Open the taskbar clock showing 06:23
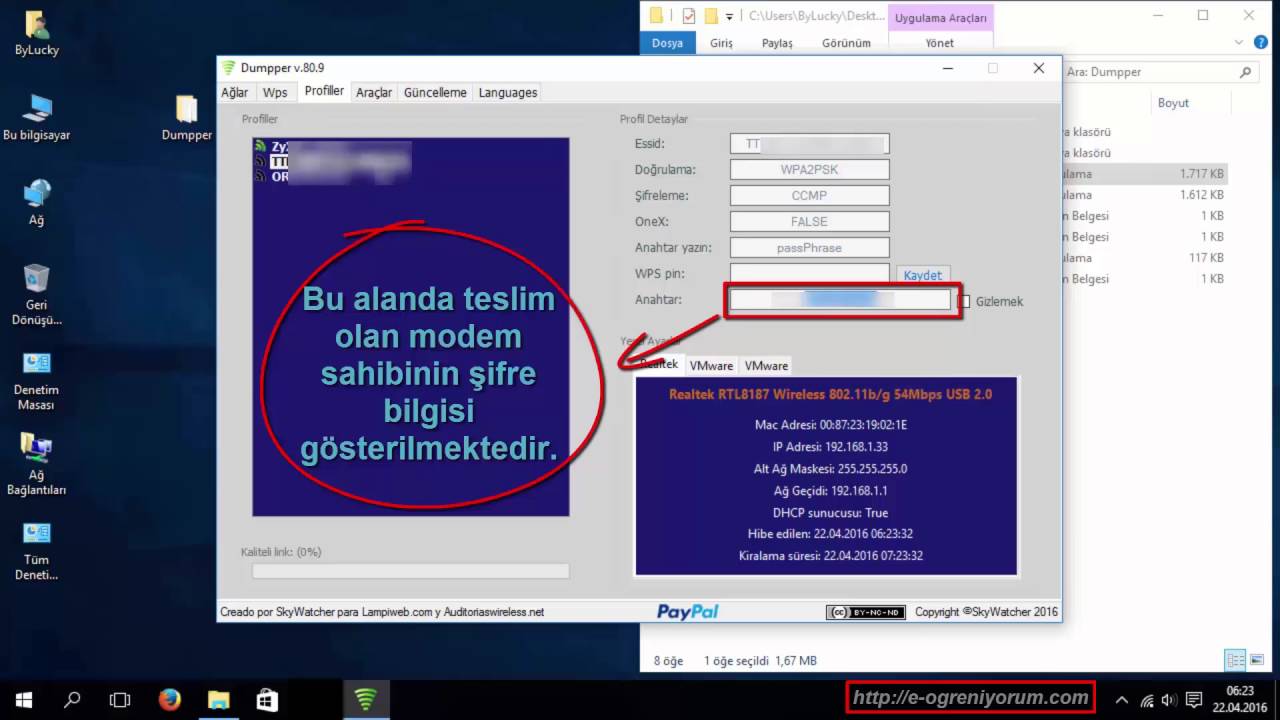This screenshot has height=720, width=1280. point(1240,699)
